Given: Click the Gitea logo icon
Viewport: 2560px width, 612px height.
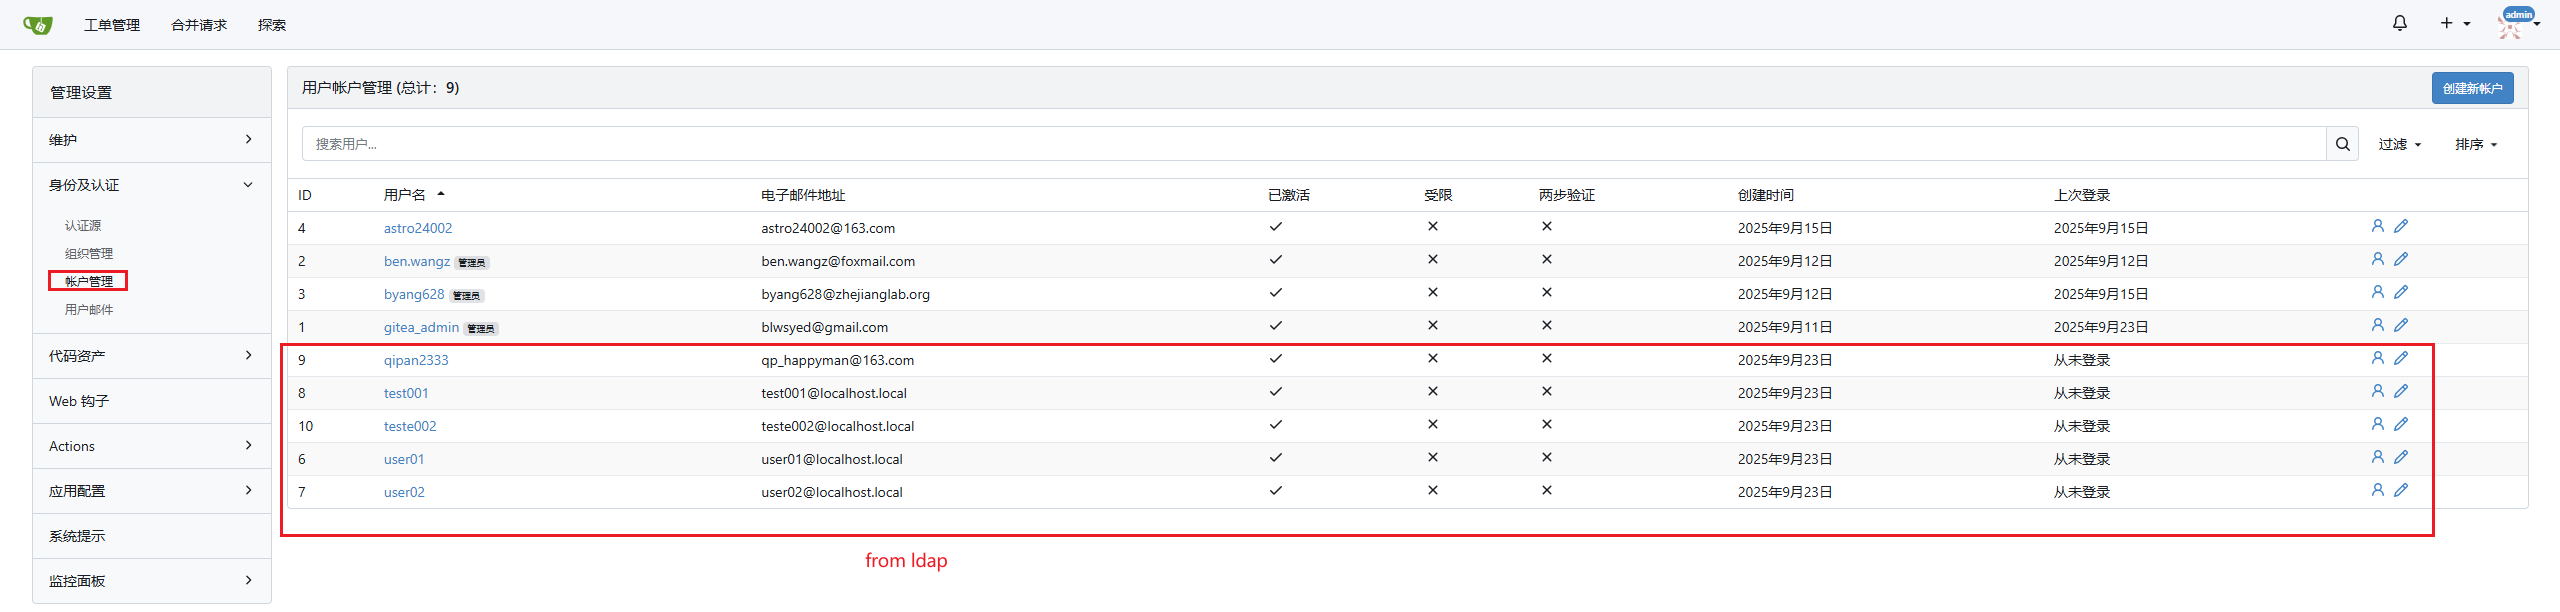Looking at the screenshot, I should pyautogui.click(x=38, y=25).
